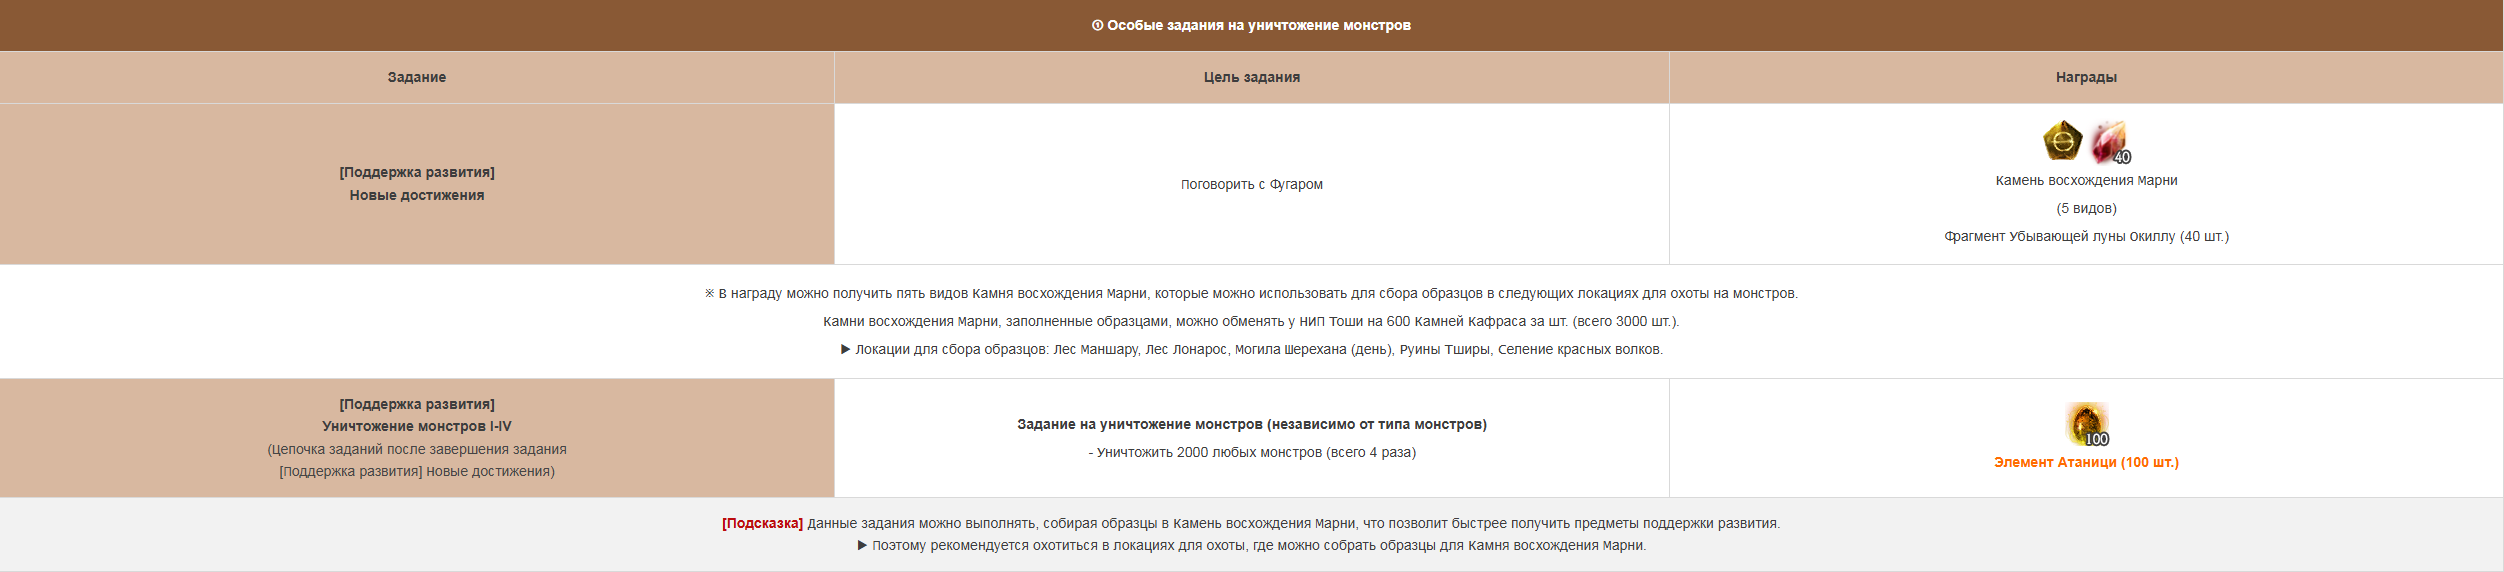This screenshot has height=572, width=2504.
Task: Click the Okilu Waning Moon Fragment icon
Action: coord(2111,142)
